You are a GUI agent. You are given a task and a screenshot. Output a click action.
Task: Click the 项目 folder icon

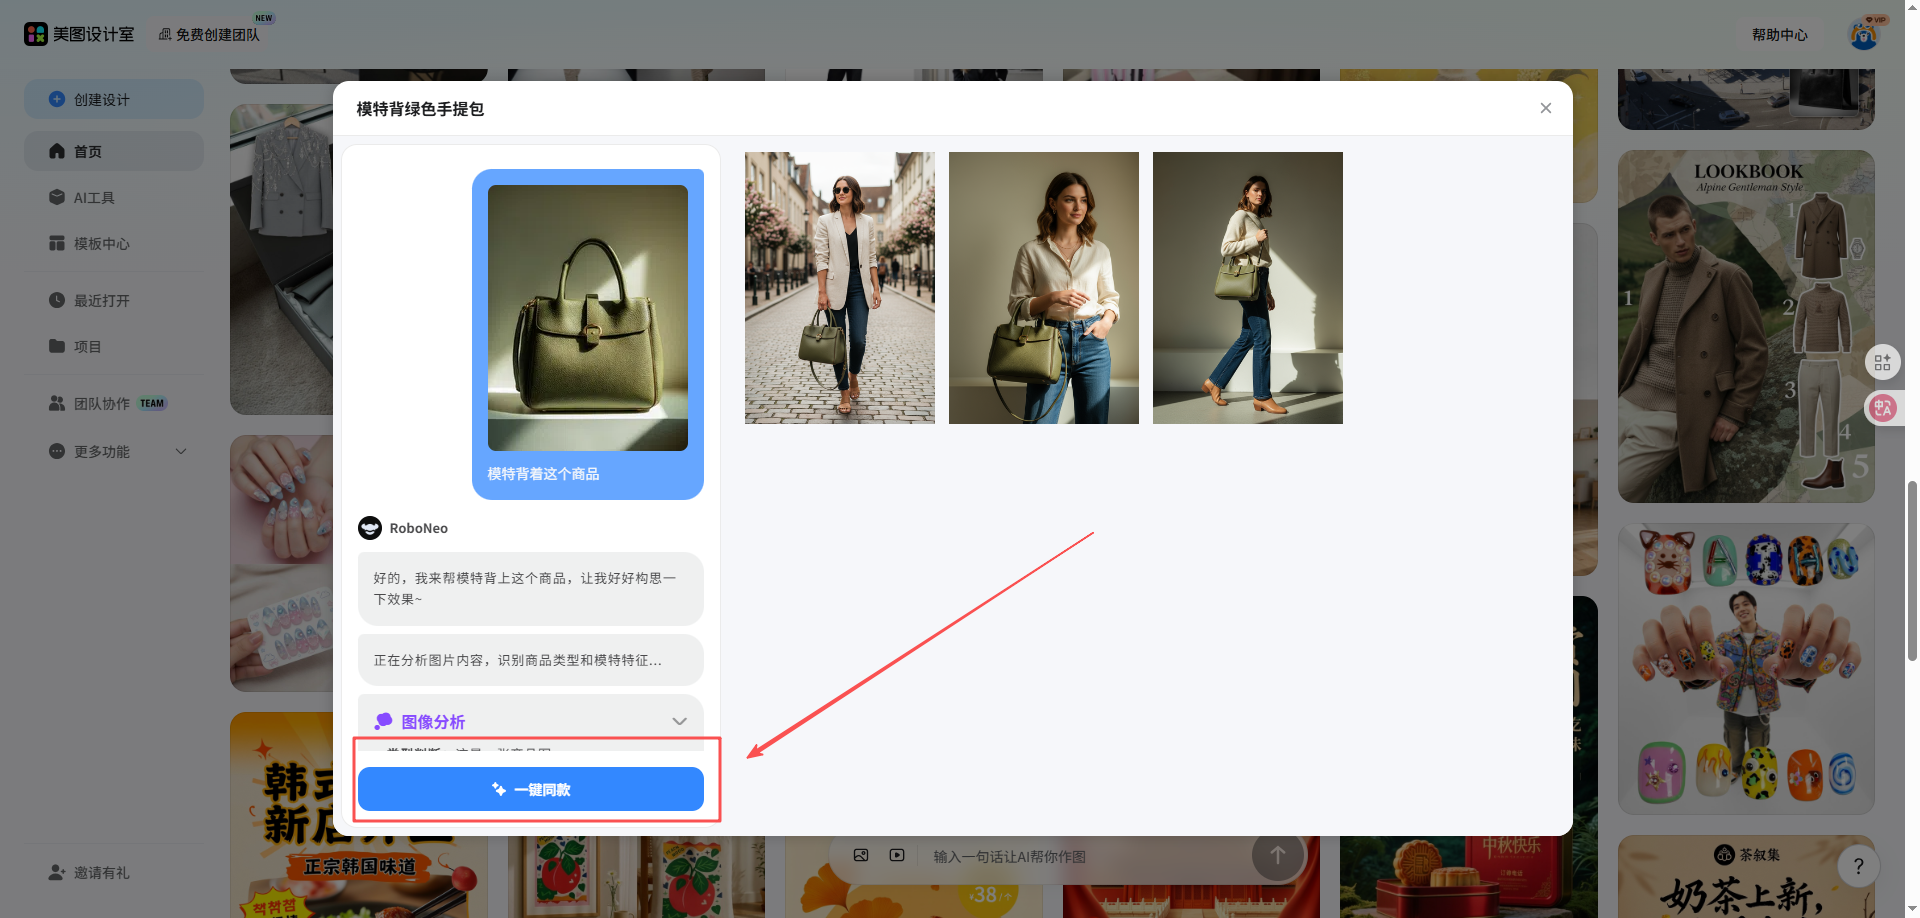(x=57, y=346)
